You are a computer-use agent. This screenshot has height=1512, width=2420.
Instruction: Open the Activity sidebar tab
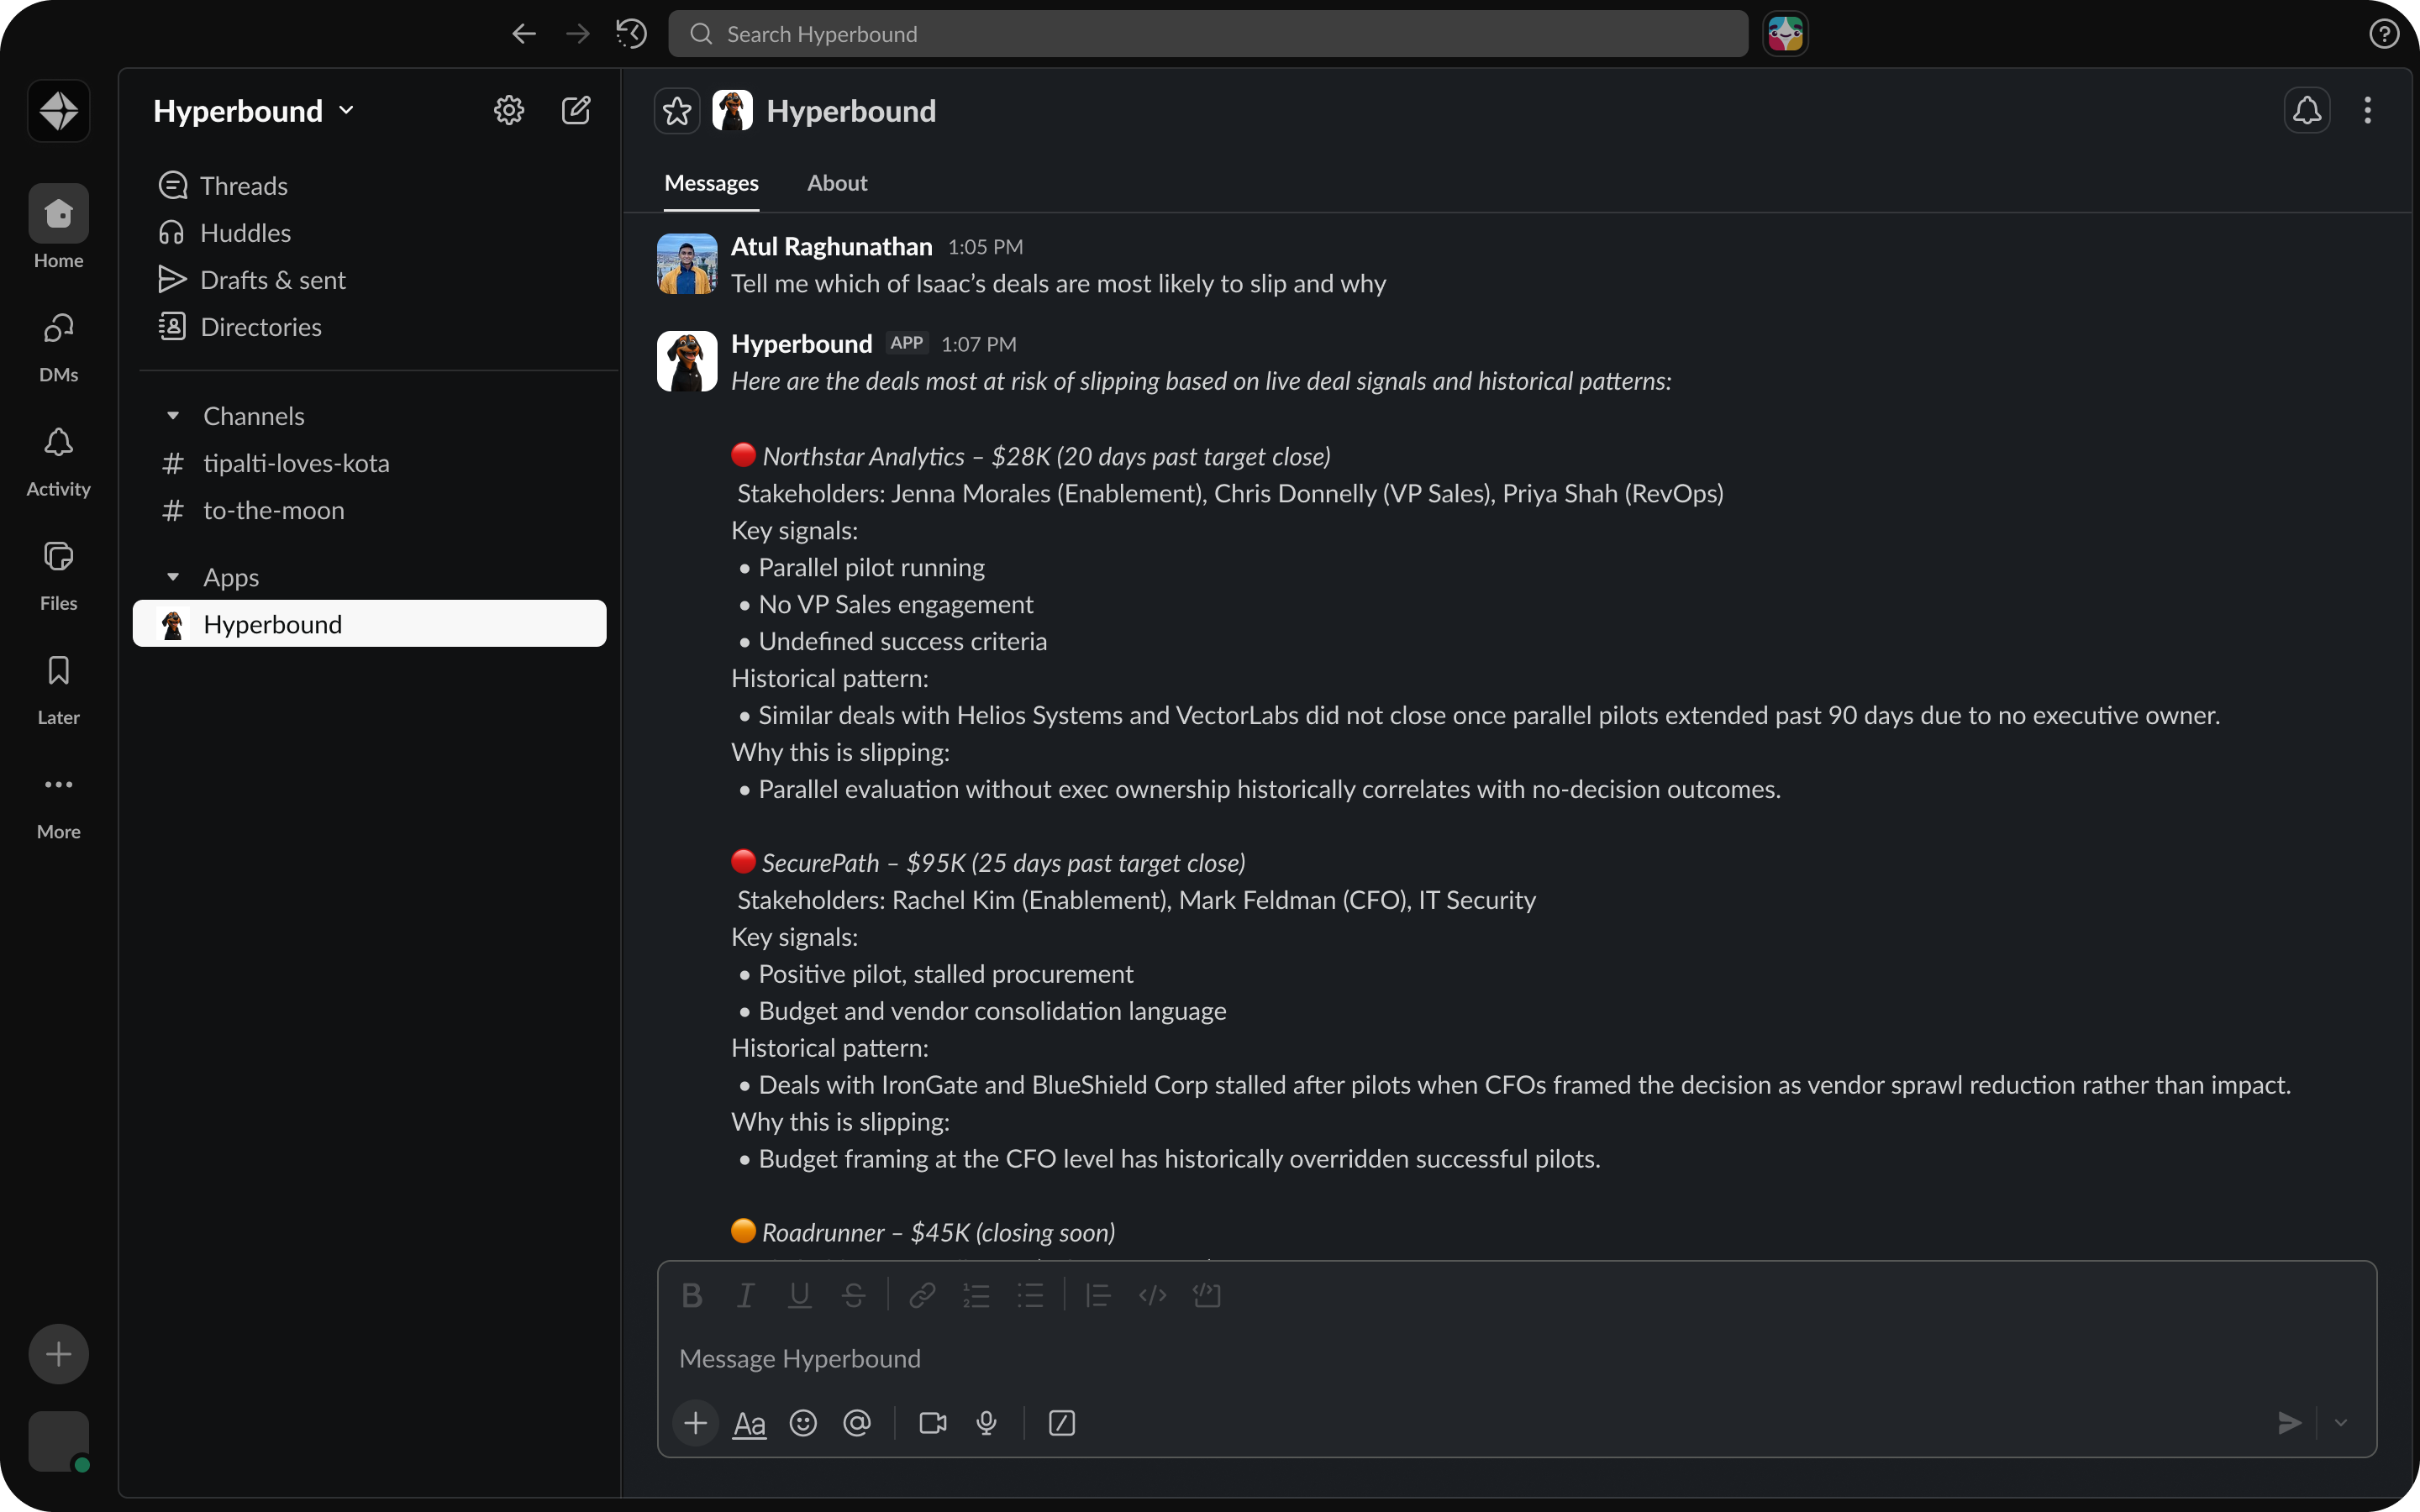click(58, 460)
